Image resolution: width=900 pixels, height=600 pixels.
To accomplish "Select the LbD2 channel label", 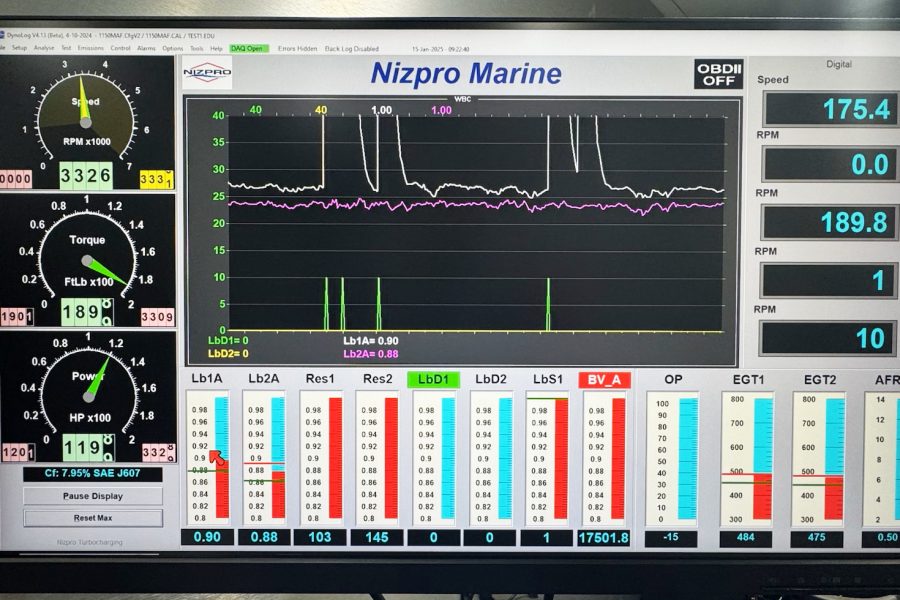I will [491, 380].
